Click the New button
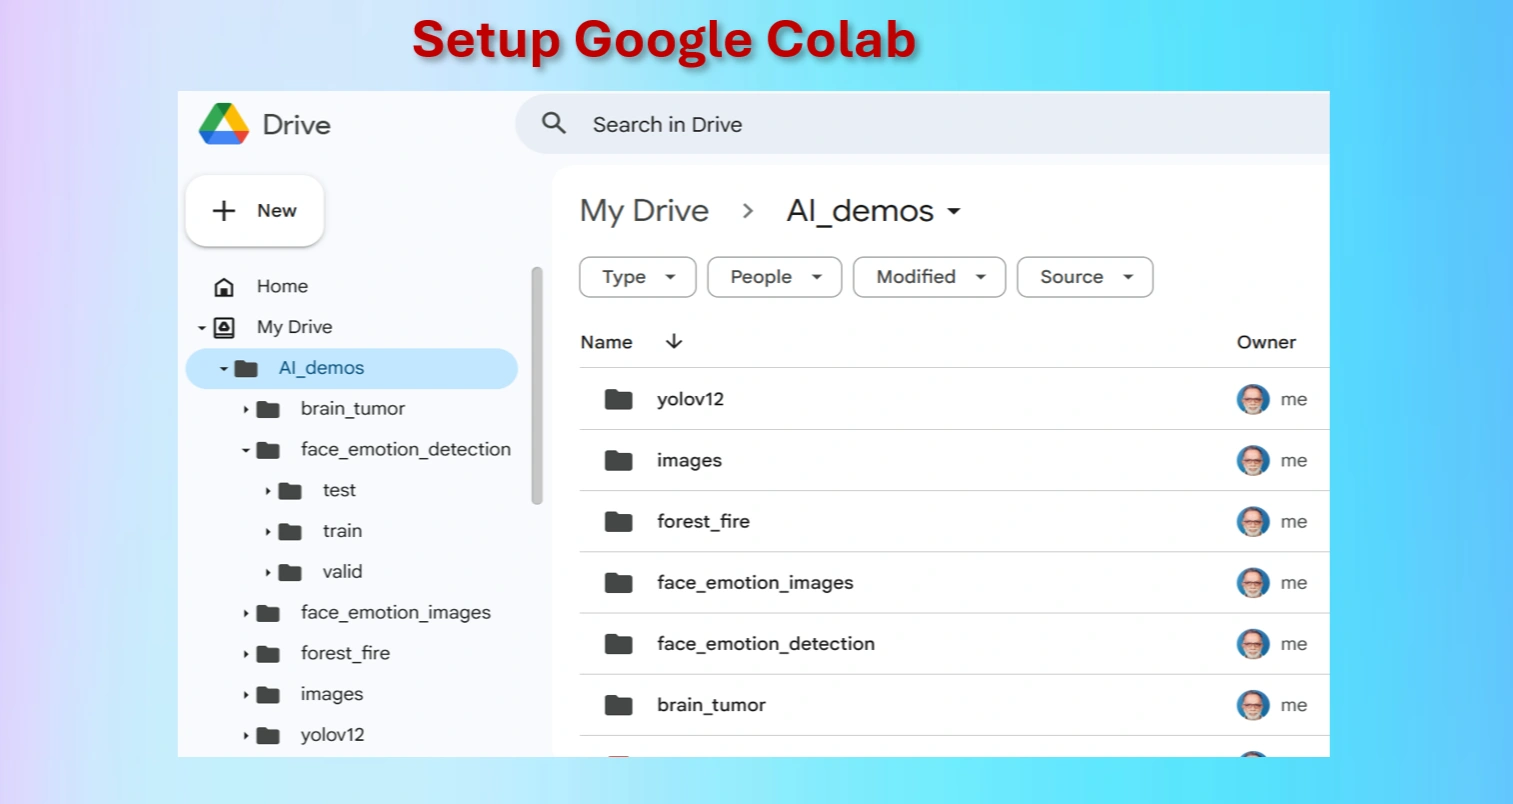The image size is (1513, 804). [x=255, y=211]
